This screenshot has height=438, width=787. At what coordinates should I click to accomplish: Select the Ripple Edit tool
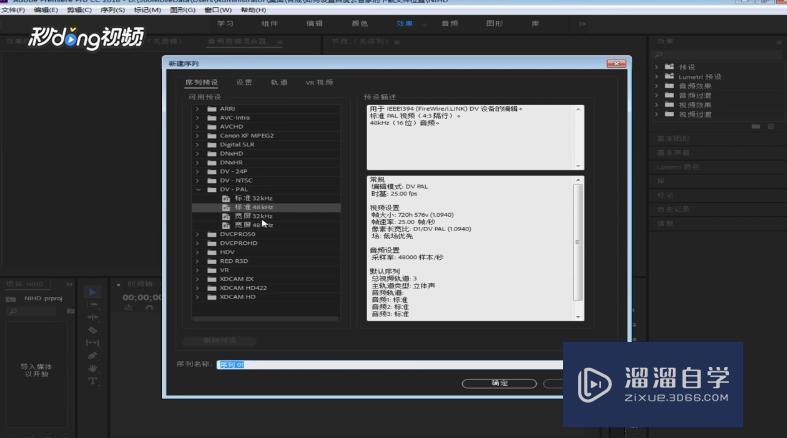(92, 317)
